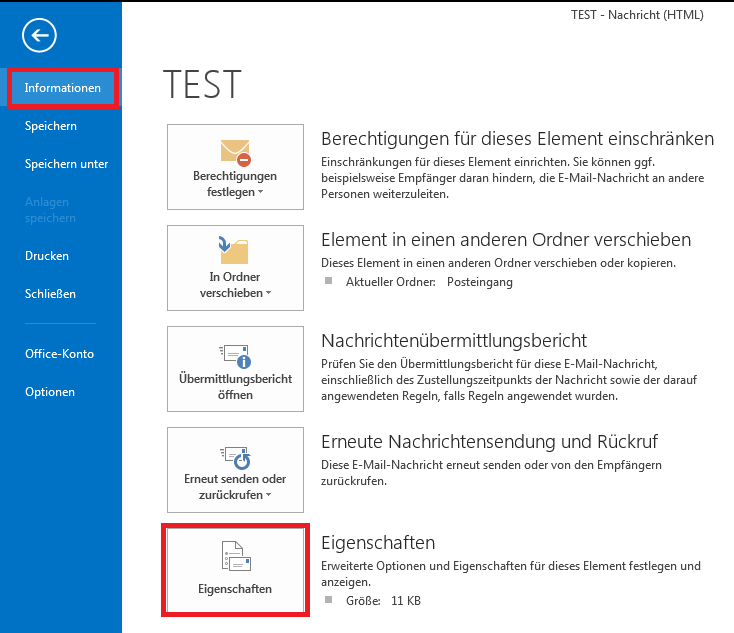The width and height of the screenshot is (734, 633).
Task: Click the Eigenschaften document icon
Action: [235, 556]
